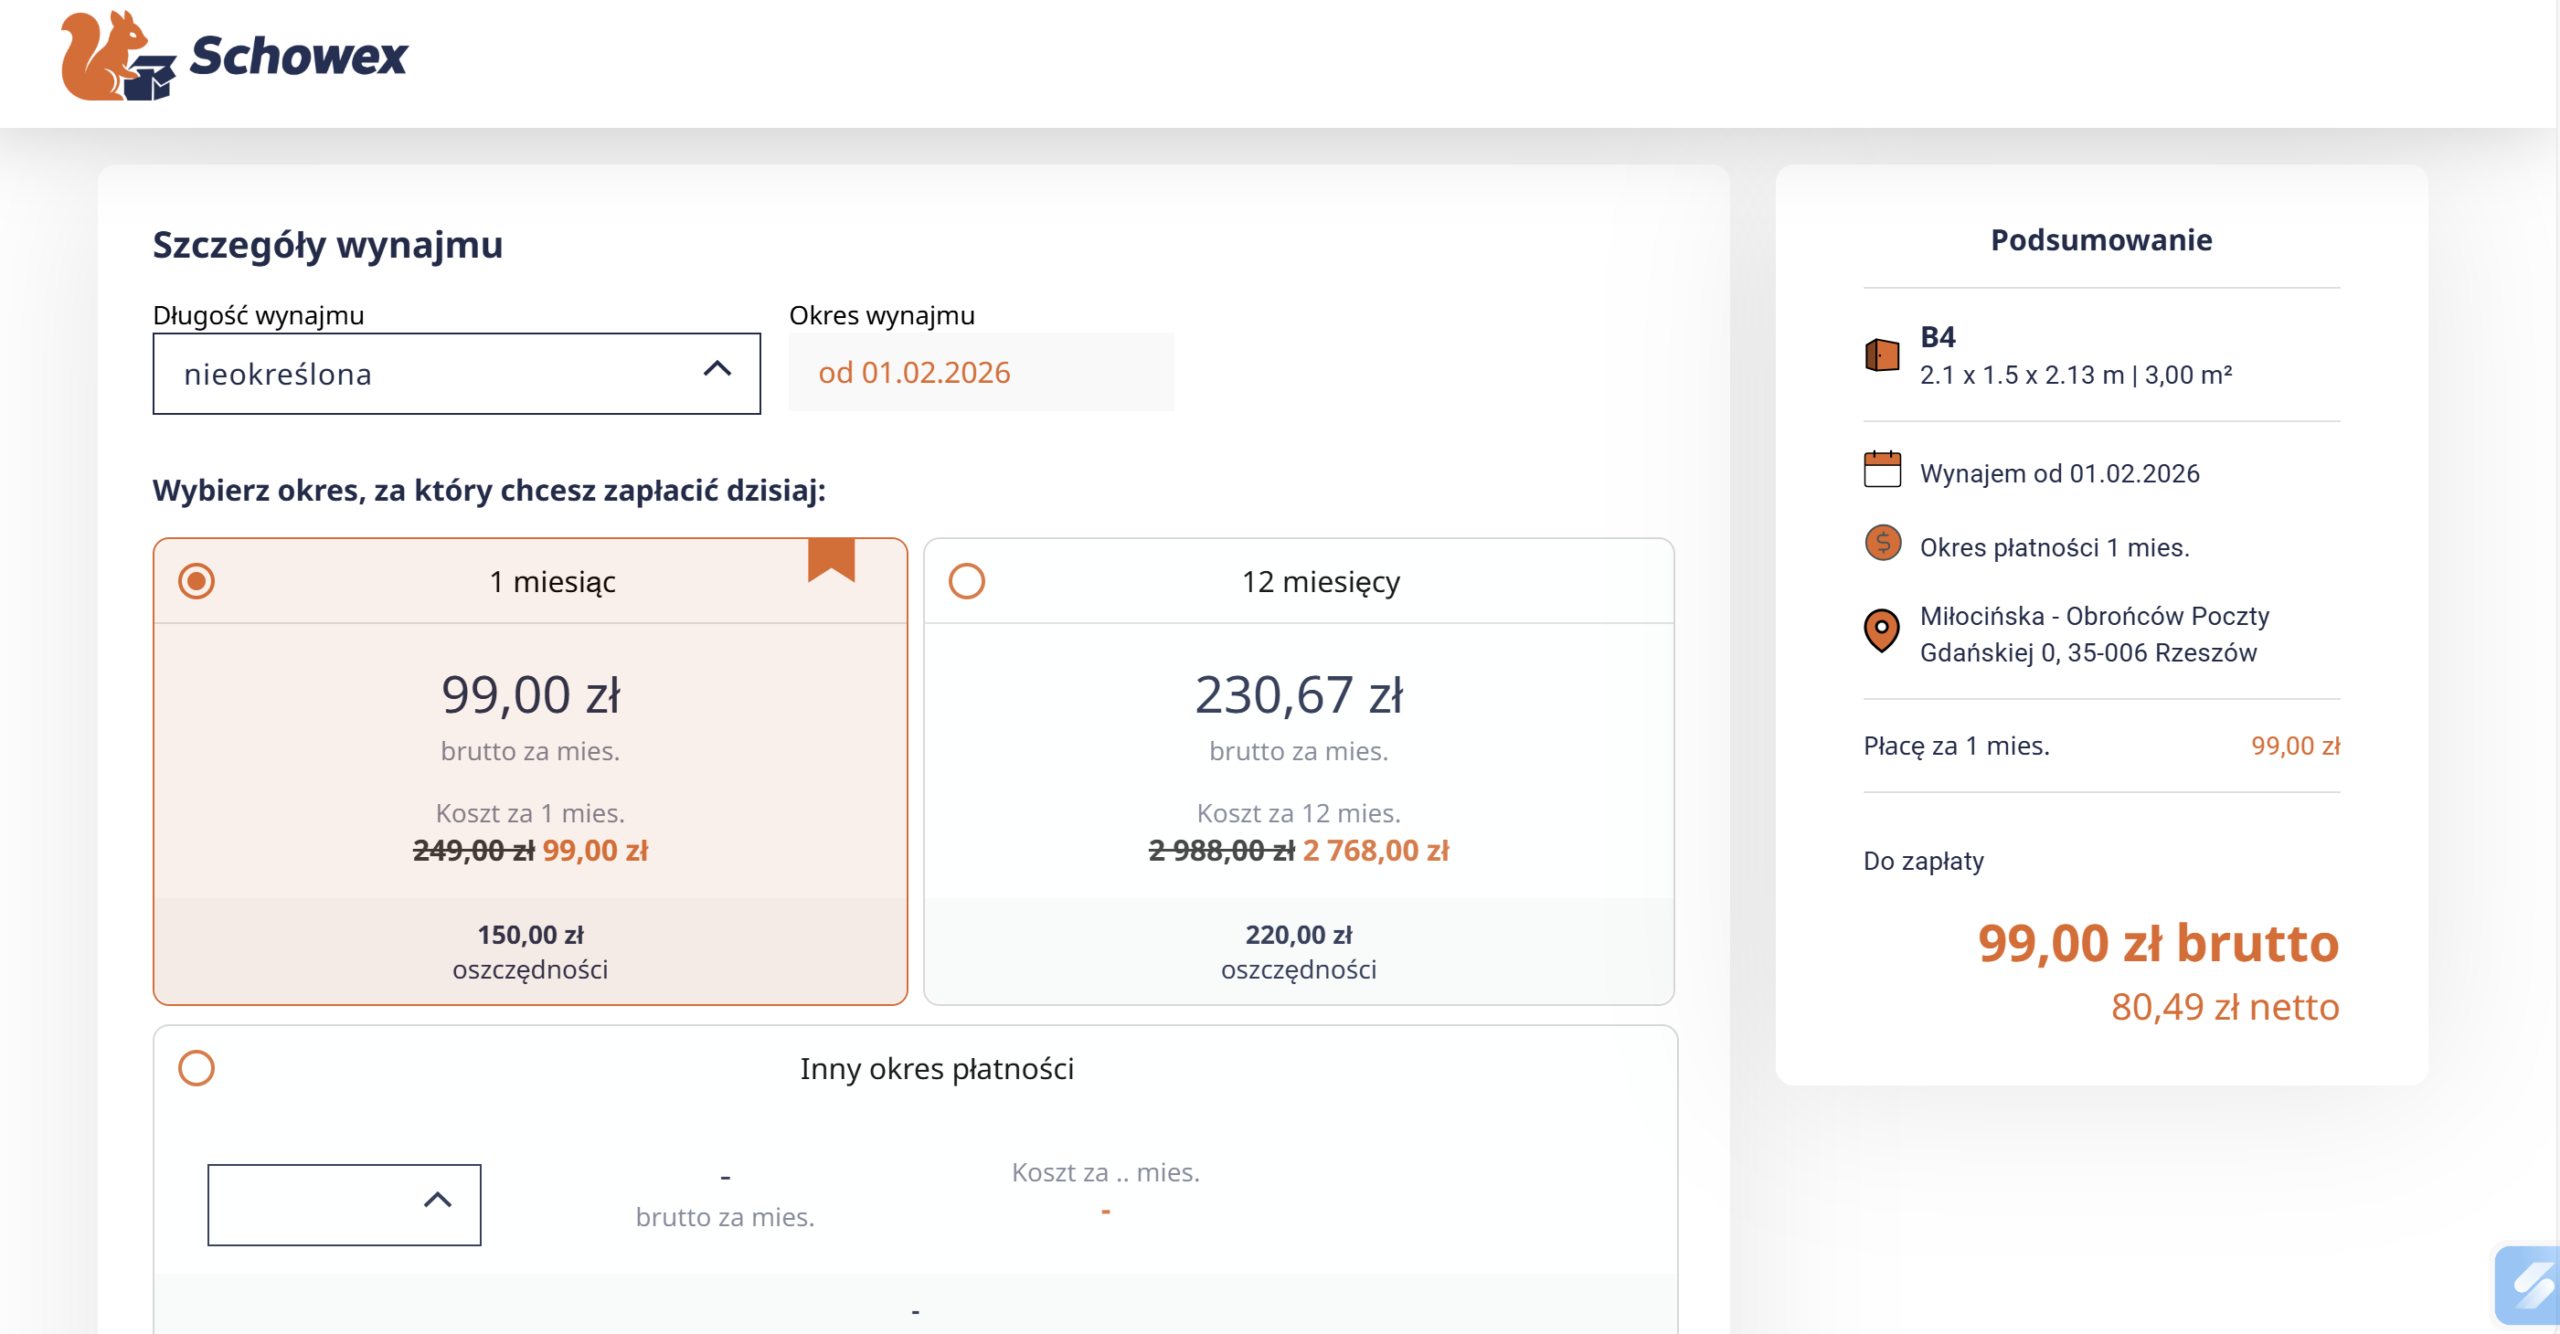Click the 1 miesiąc card header
This screenshot has width=2560, height=1334.
pyautogui.click(x=552, y=582)
